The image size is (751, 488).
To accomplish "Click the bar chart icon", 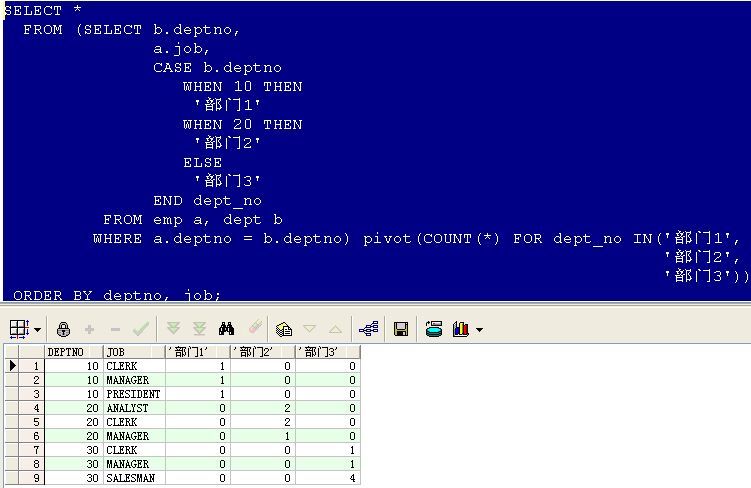I will [461, 329].
